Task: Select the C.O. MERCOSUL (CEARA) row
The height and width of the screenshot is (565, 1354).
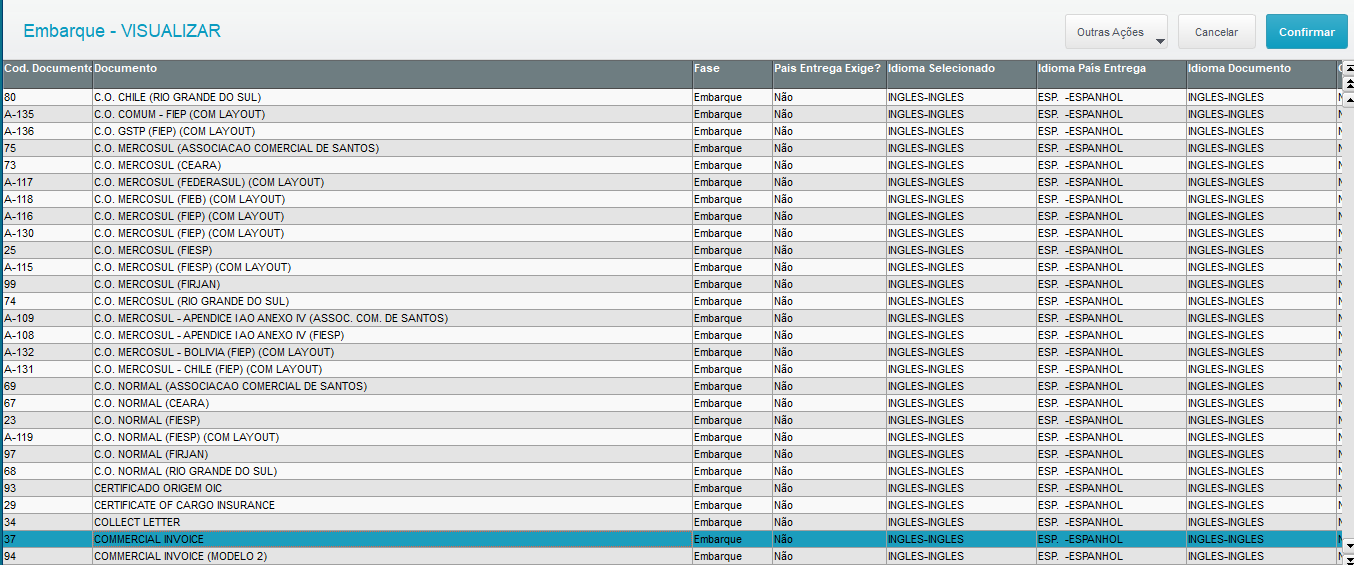Action: tap(670, 165)
